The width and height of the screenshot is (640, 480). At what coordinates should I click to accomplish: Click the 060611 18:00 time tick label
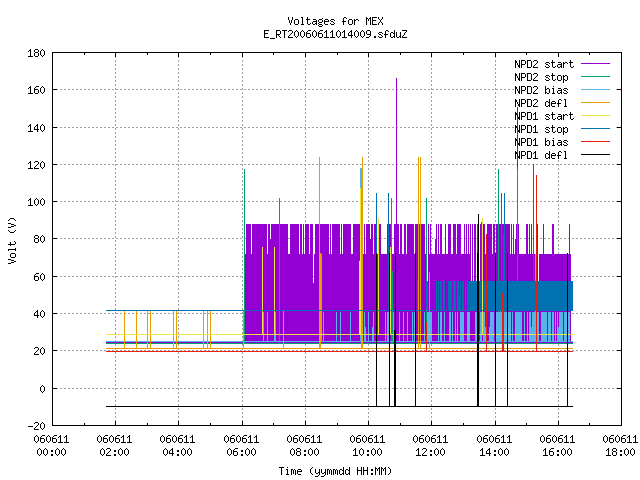click(620, 446)
